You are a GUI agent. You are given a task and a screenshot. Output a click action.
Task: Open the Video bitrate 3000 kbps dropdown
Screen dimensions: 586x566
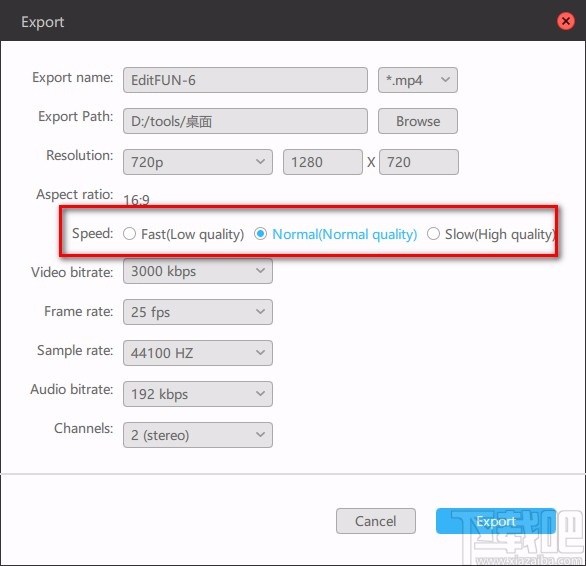pos(198,271)
